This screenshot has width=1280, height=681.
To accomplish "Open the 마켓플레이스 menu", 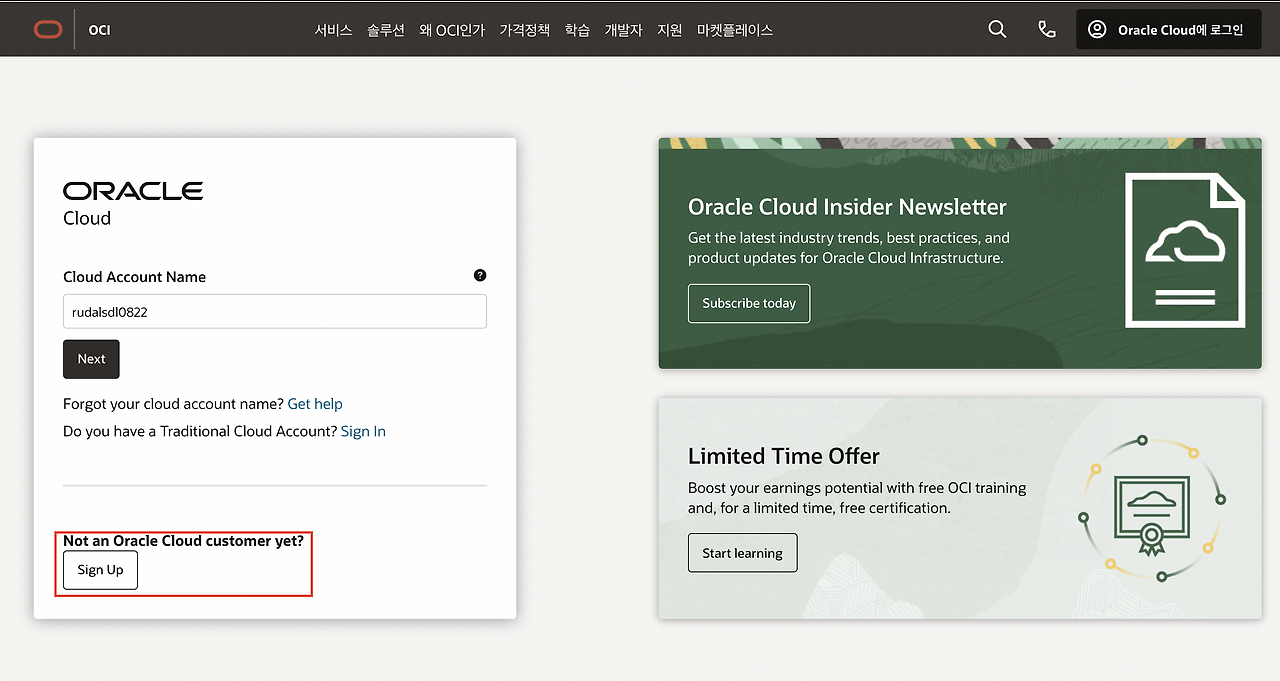I will click(x=735, y=30).
